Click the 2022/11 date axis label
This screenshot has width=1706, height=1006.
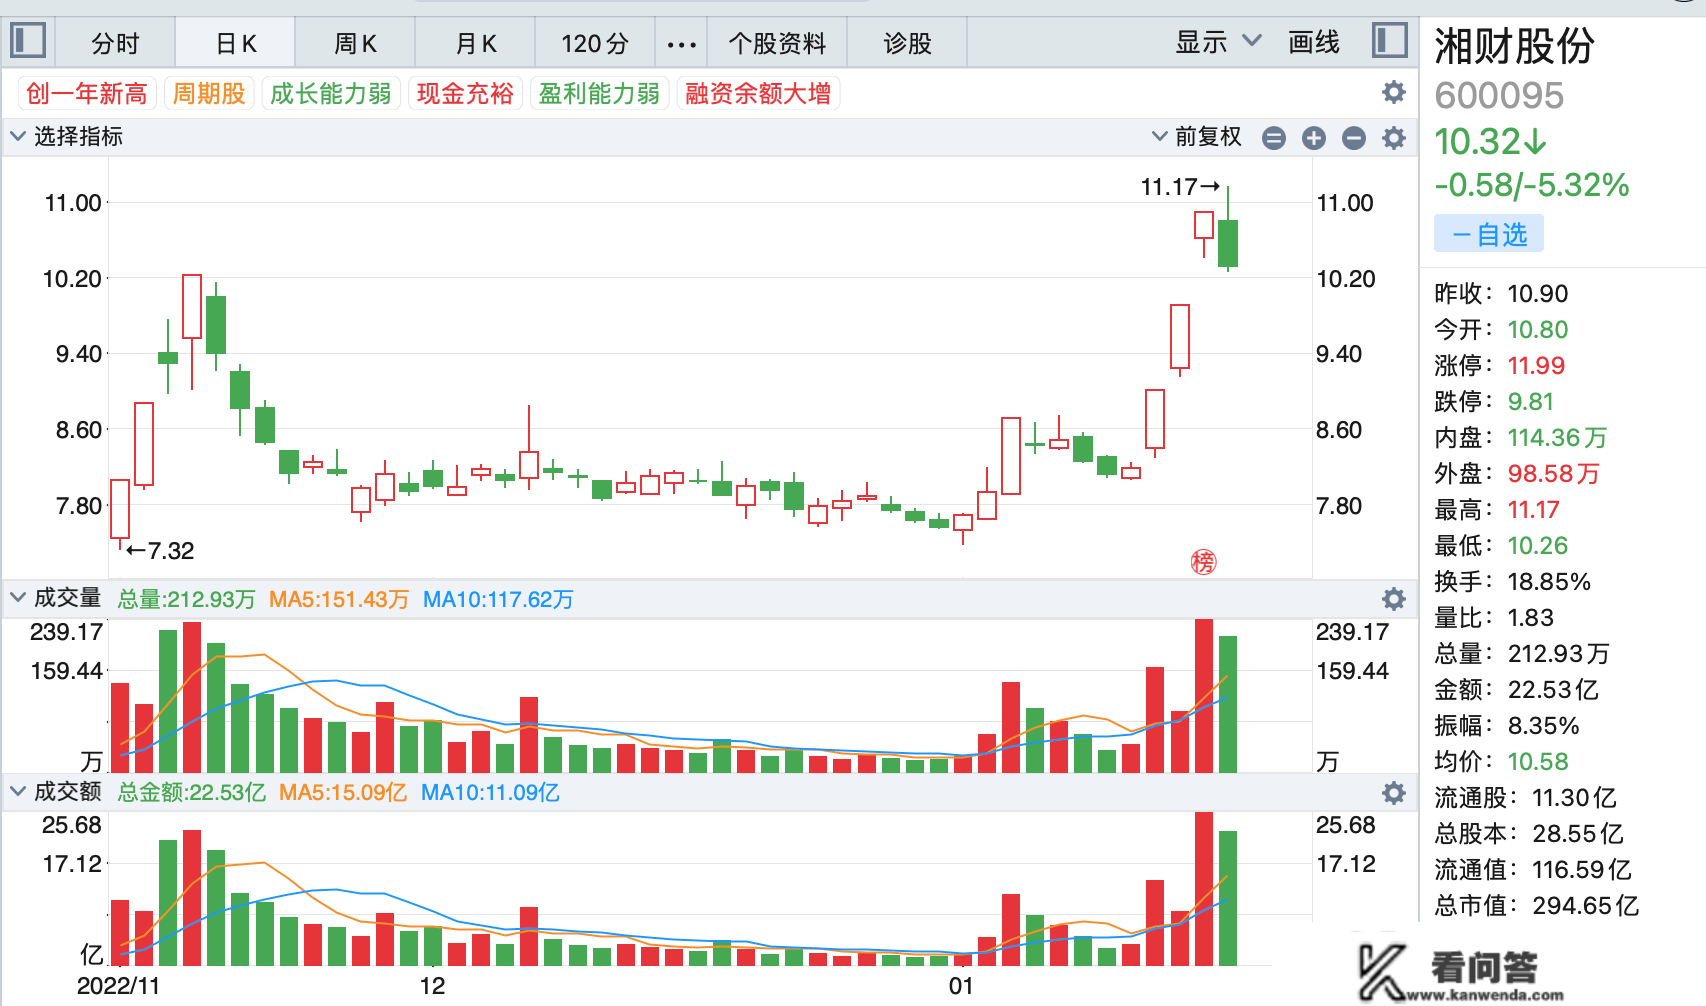click(x=118, y=986)
